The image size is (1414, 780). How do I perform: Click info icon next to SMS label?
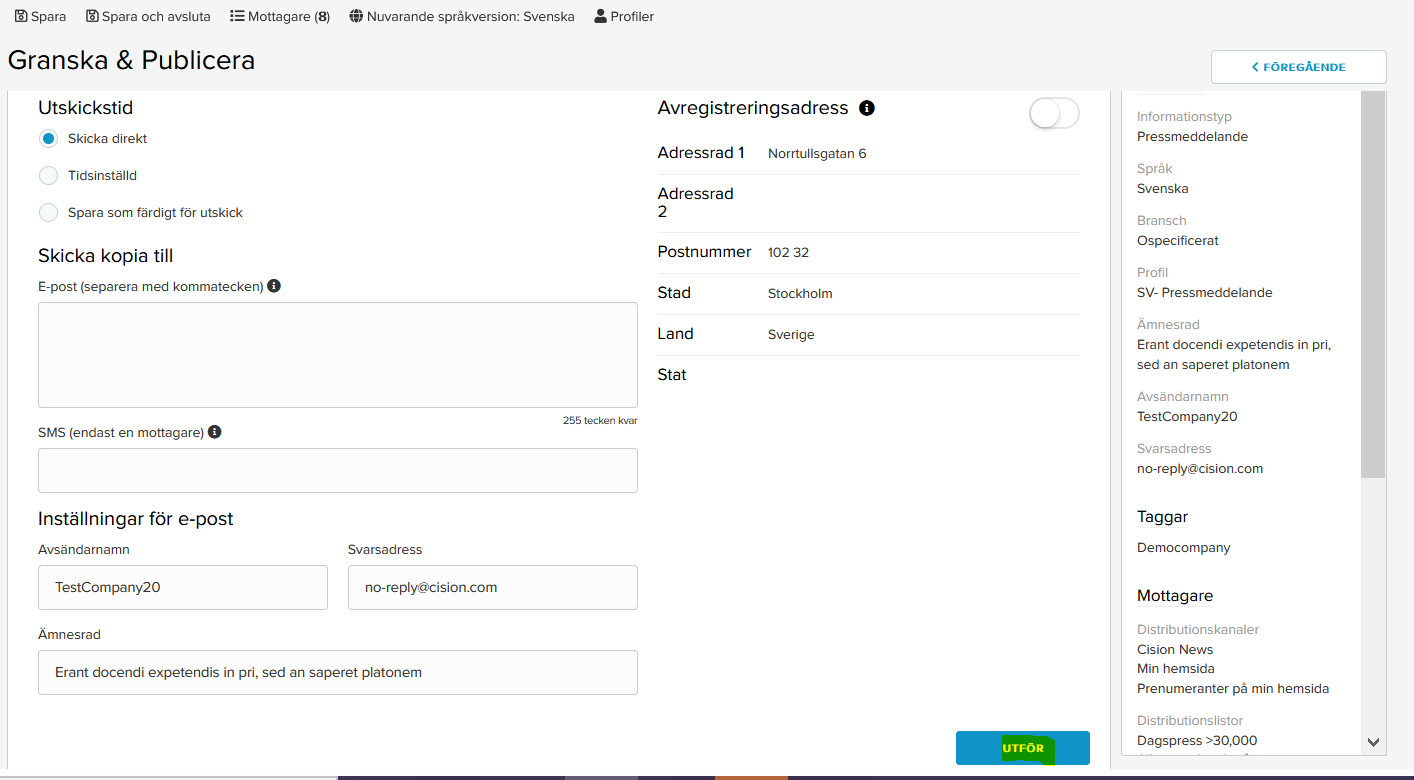(x=214, y=432)
